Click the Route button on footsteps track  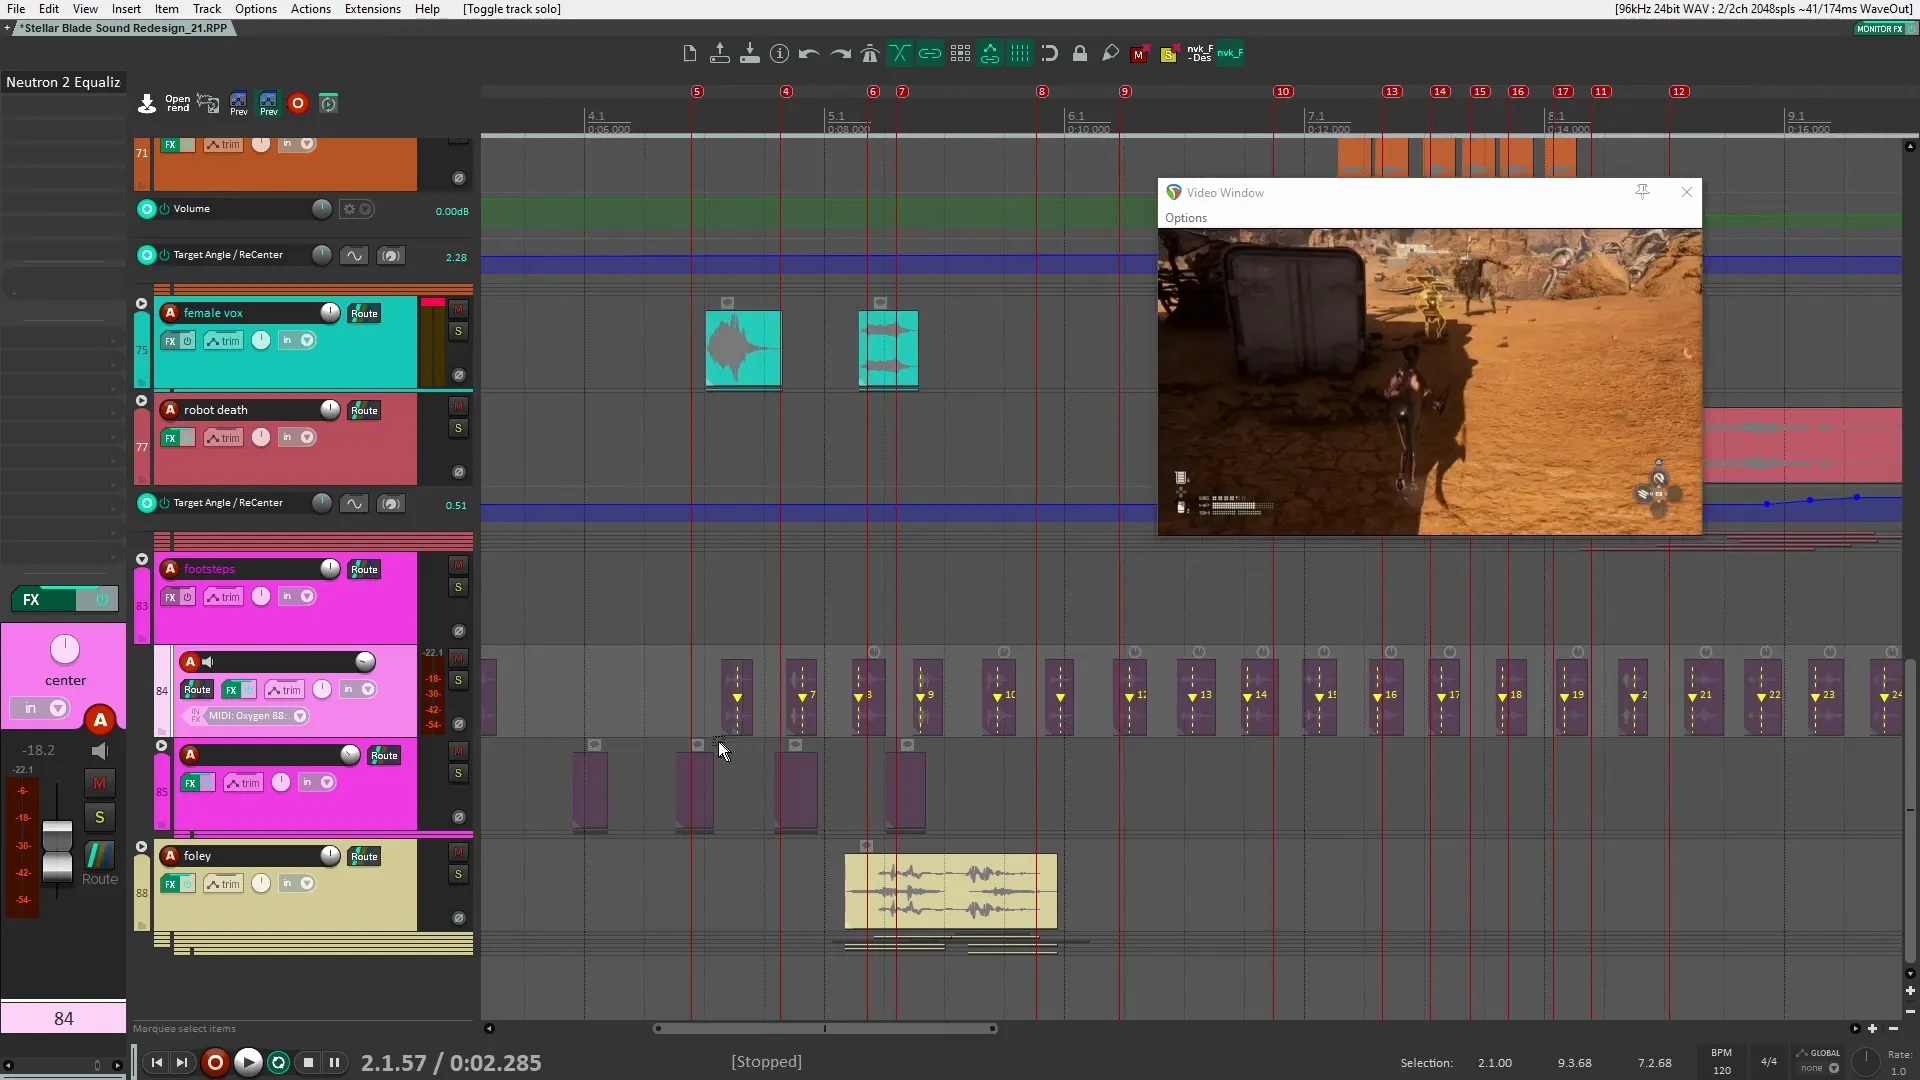(x=364, y=568)
